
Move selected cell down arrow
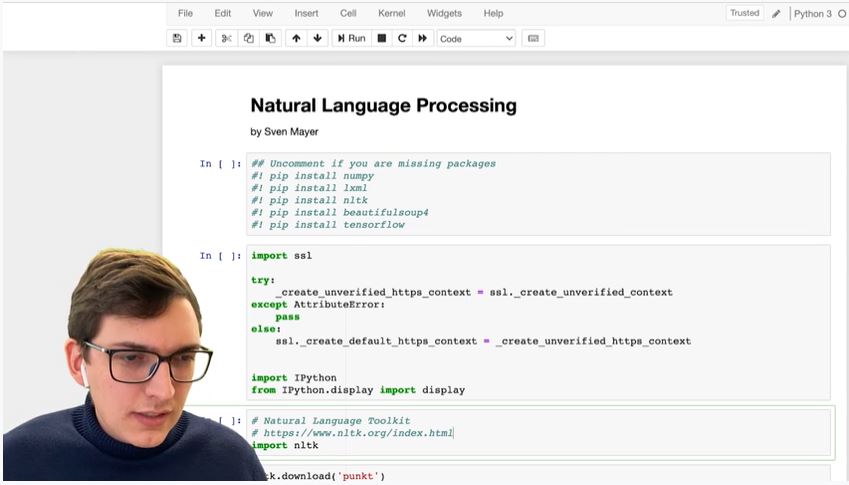tap(318, 38)
